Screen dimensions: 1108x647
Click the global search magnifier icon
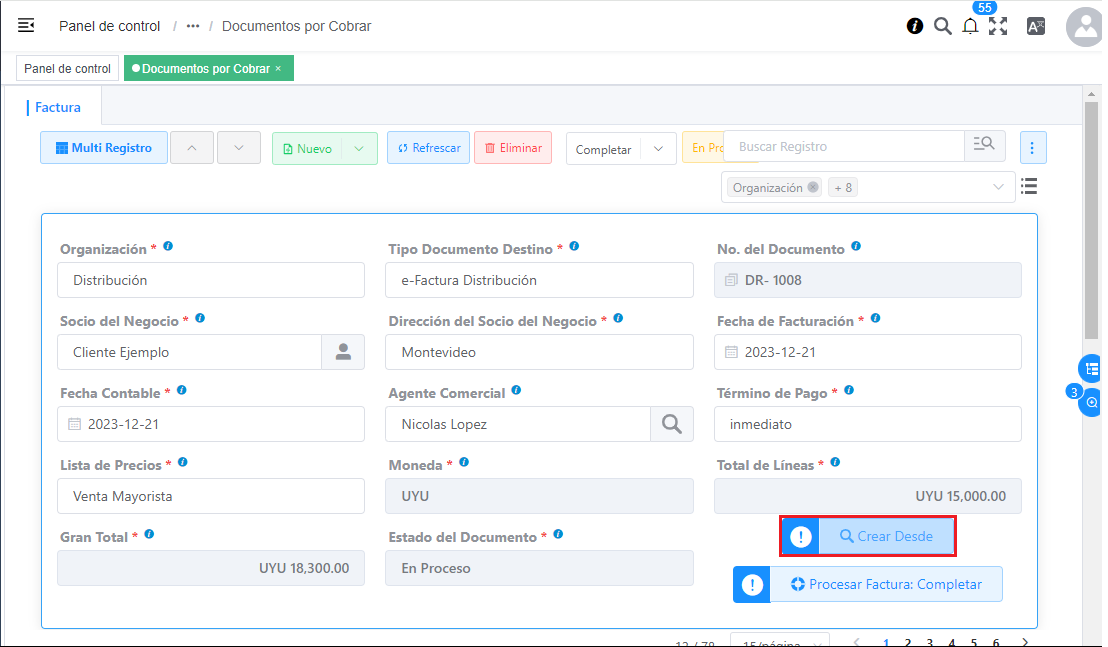point(942,26)
